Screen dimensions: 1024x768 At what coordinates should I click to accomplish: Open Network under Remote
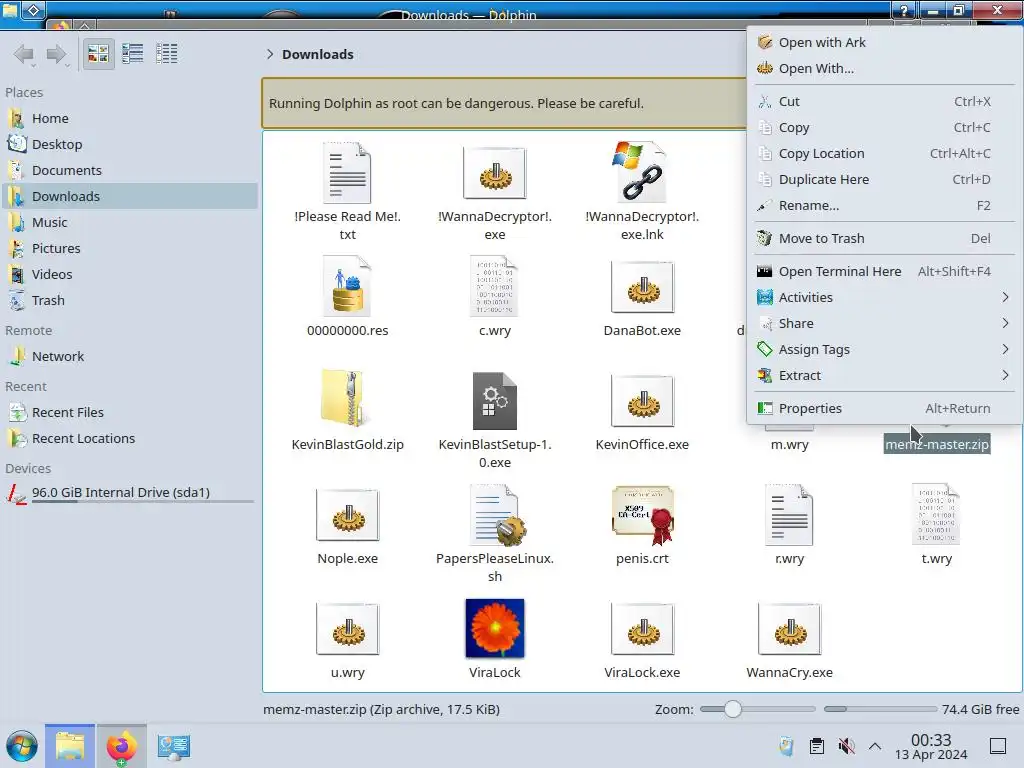129,357
